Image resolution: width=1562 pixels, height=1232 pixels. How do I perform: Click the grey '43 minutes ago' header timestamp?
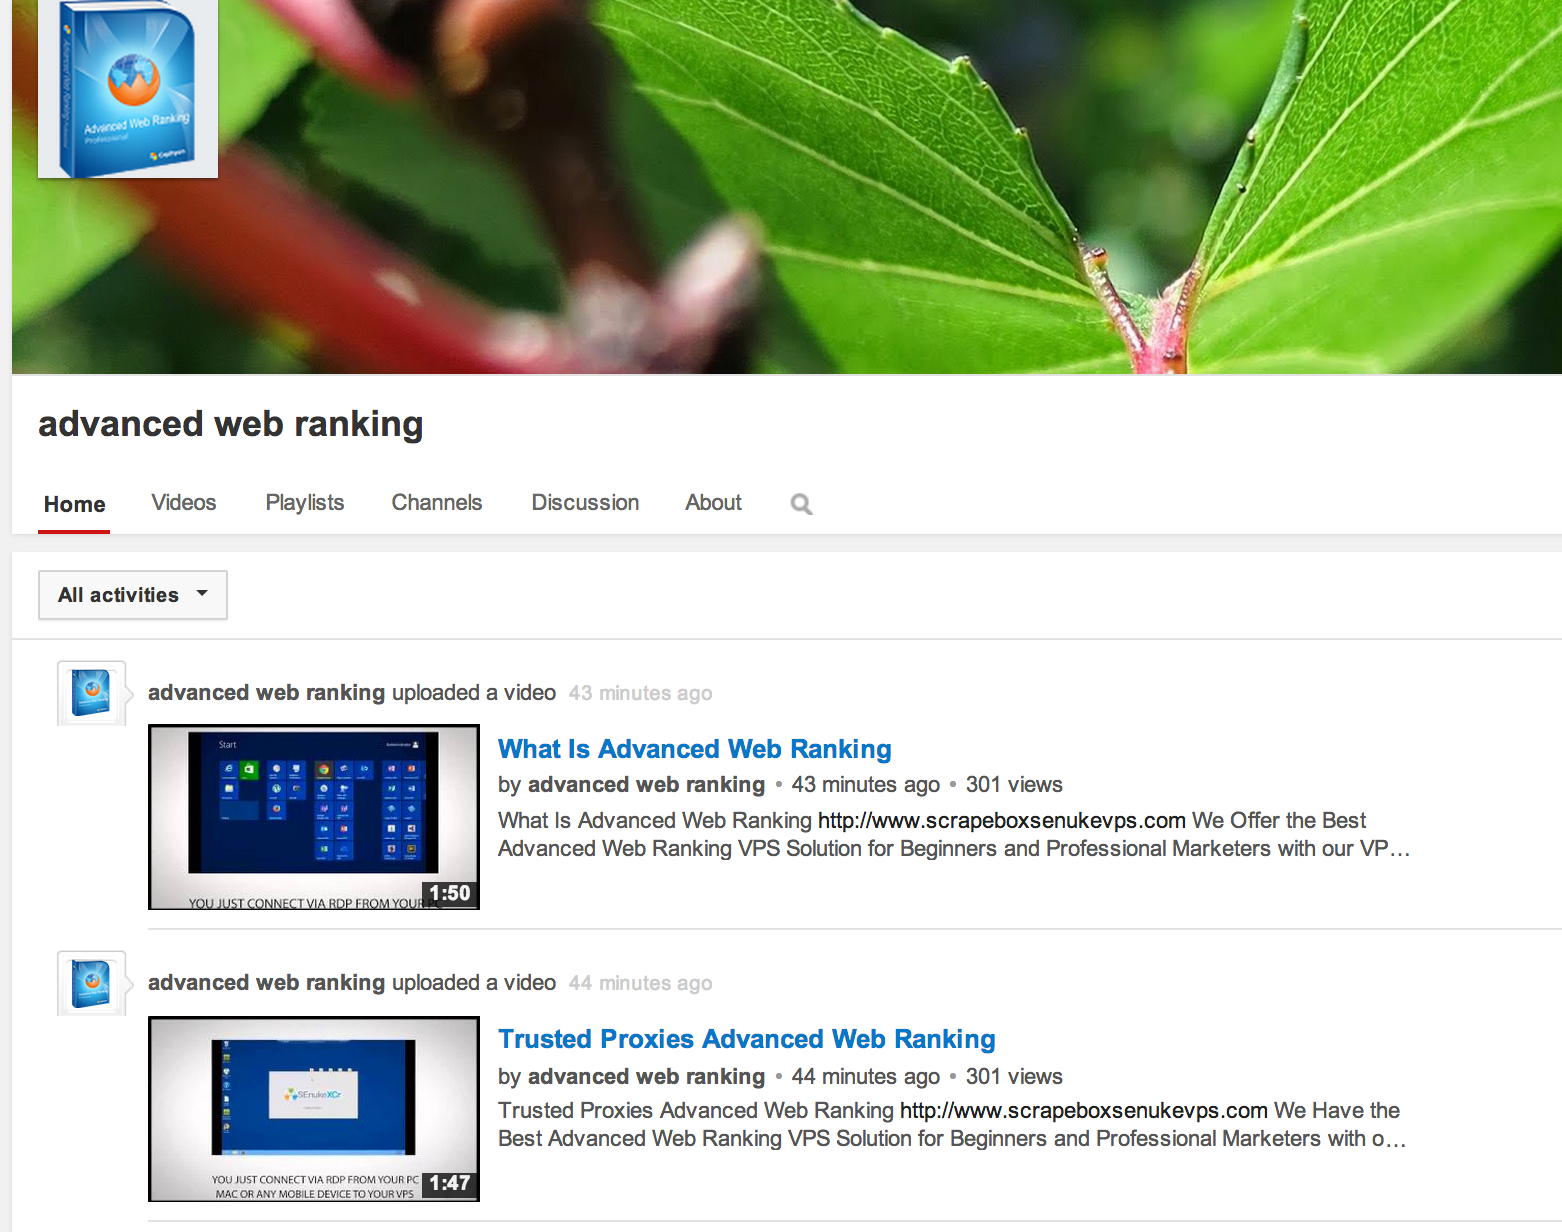coord(641,693)
